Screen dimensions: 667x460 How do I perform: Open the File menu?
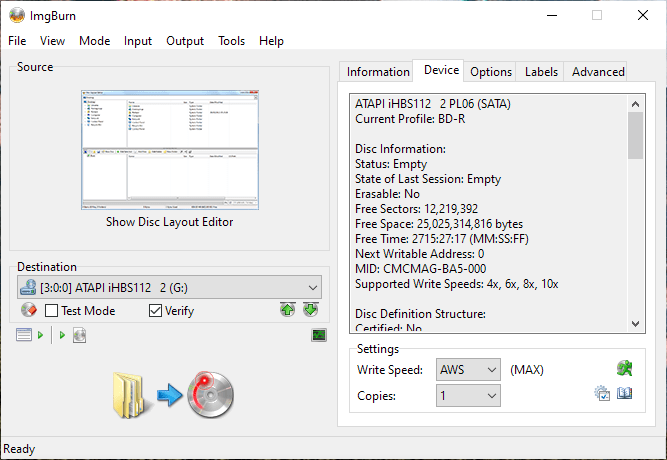click(x=17, y=41)
